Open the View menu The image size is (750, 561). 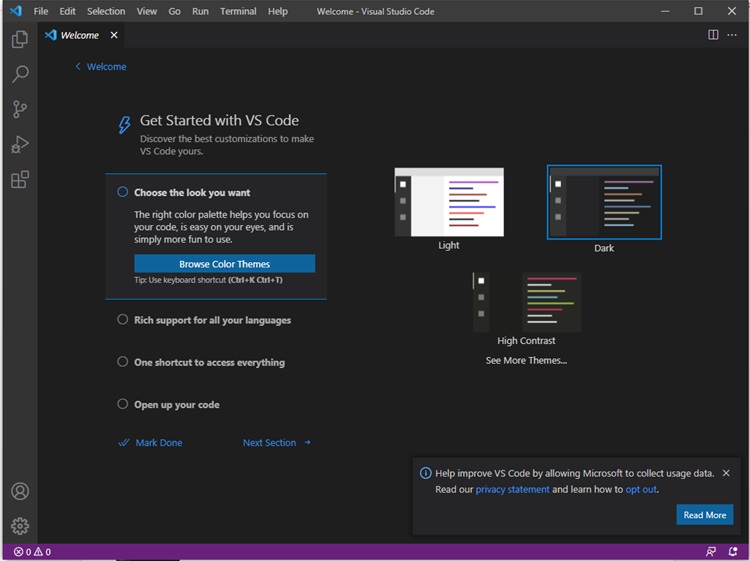coord(147,11)
